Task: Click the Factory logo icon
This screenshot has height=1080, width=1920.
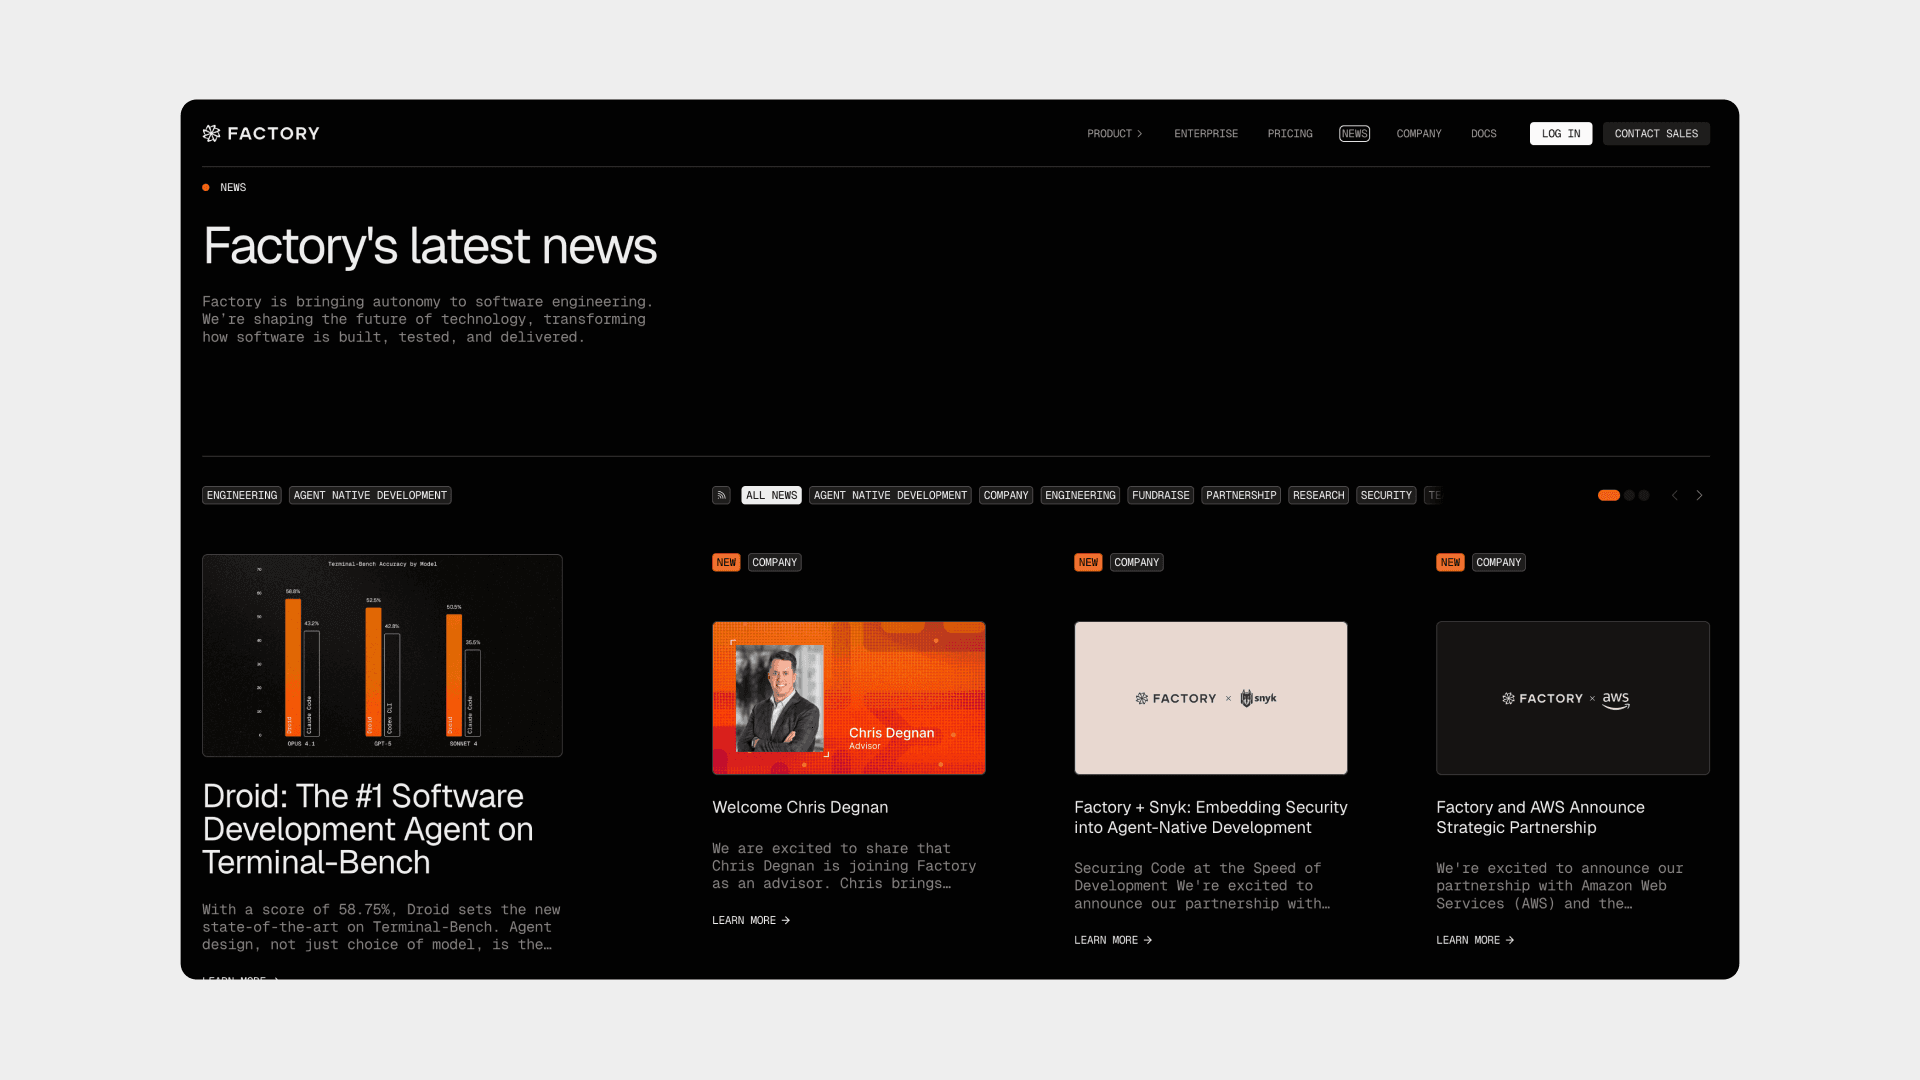Action: coord(211,133)
